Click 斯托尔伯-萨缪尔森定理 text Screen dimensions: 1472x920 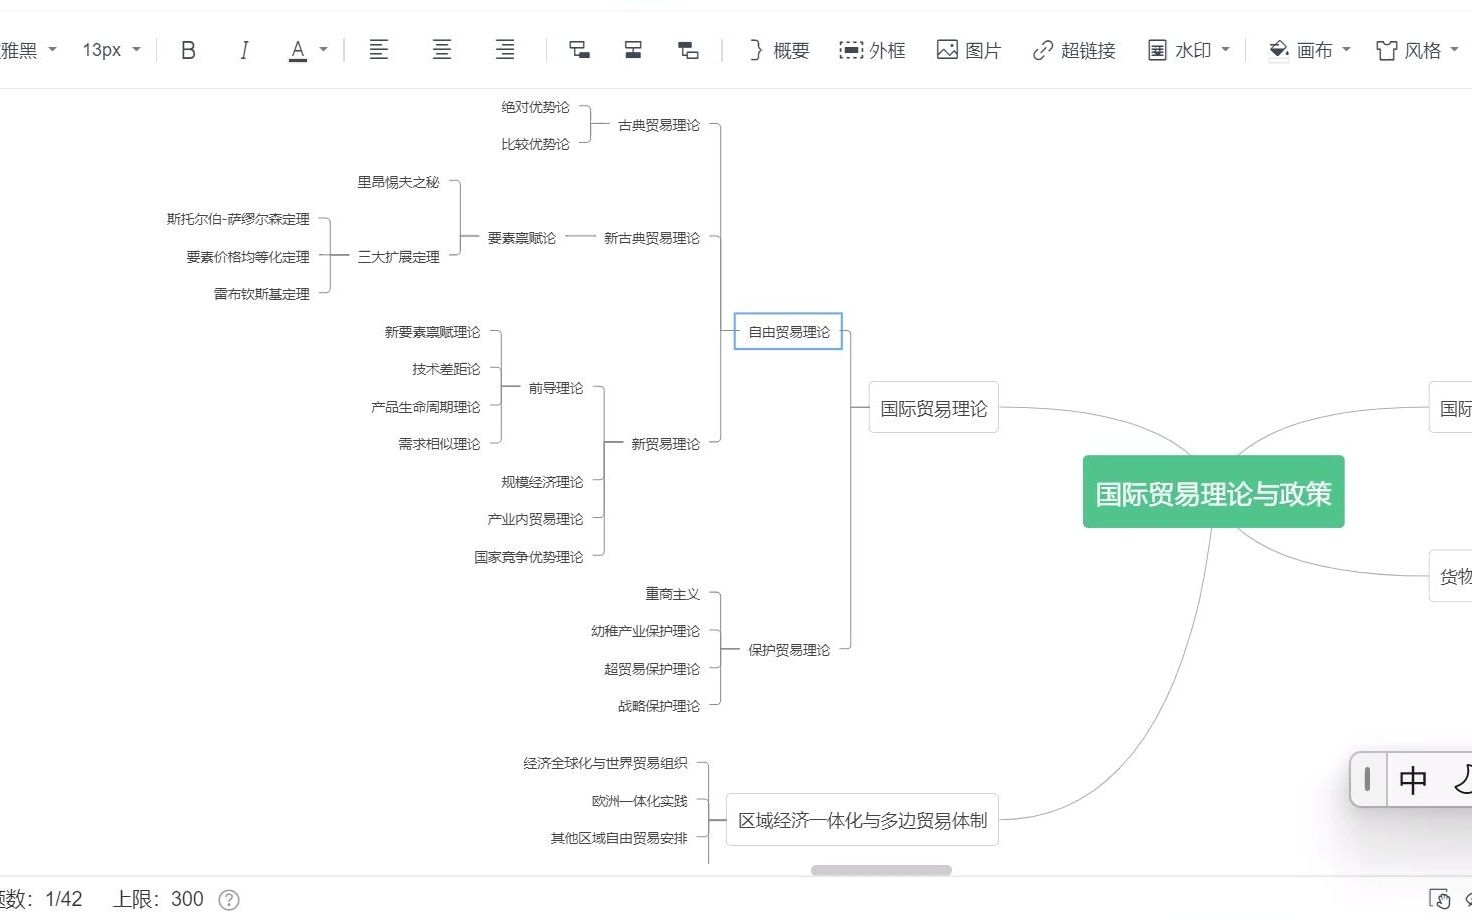pos(238,219)
